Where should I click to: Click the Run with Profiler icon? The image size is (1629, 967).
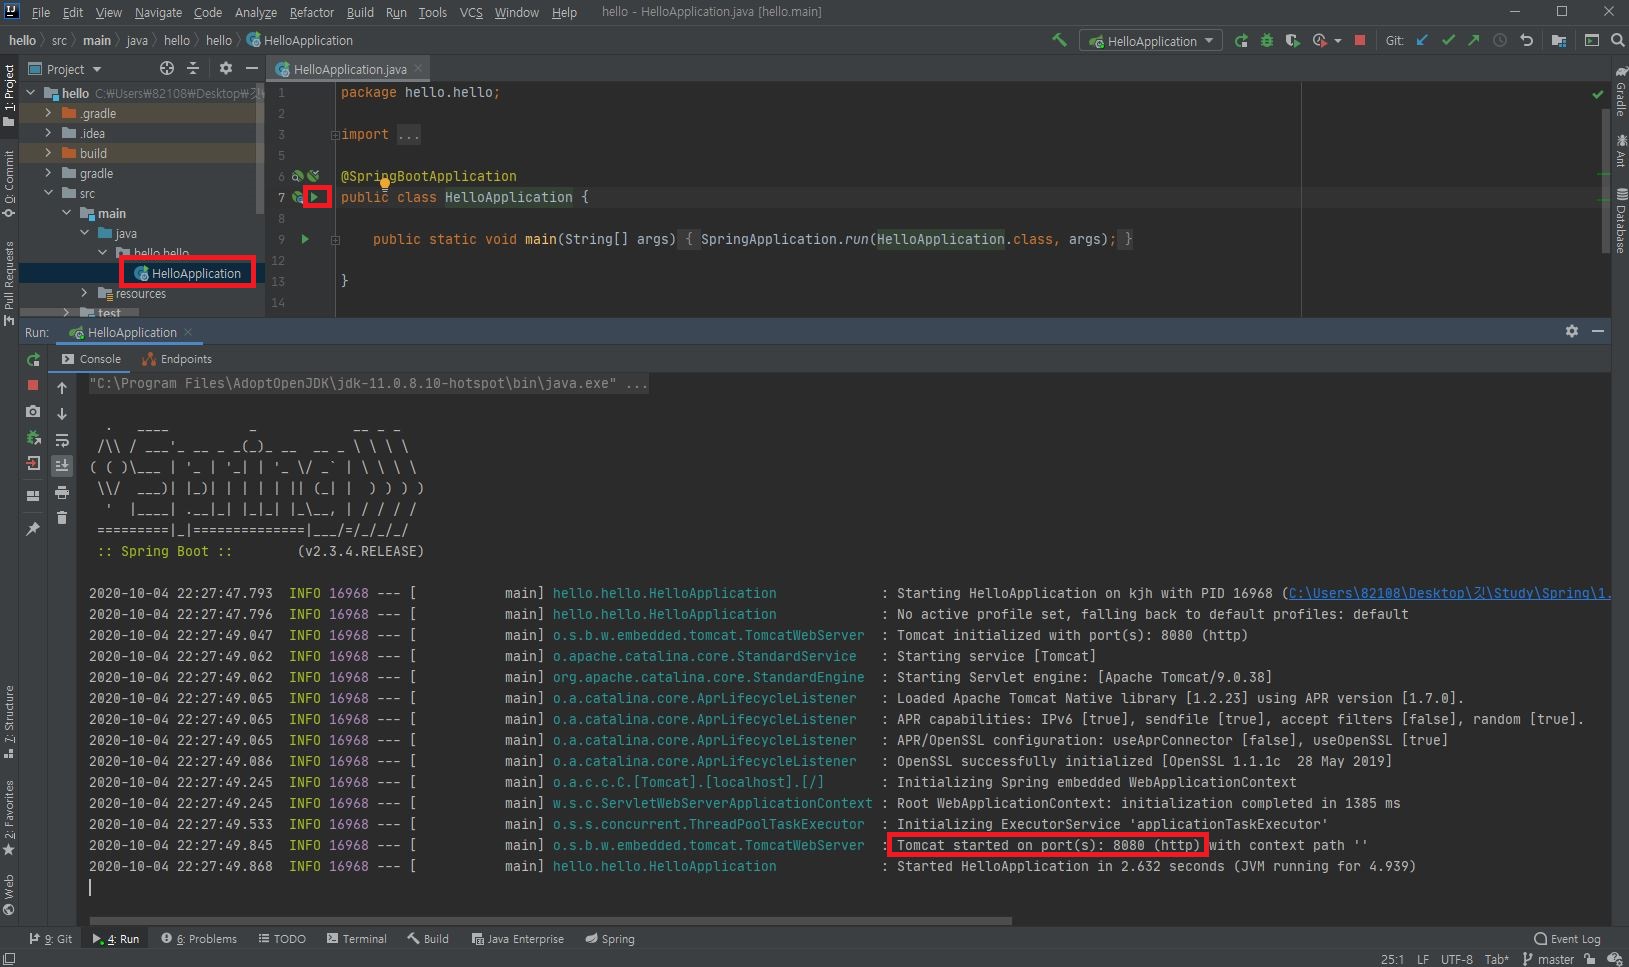click(1320, 40)
